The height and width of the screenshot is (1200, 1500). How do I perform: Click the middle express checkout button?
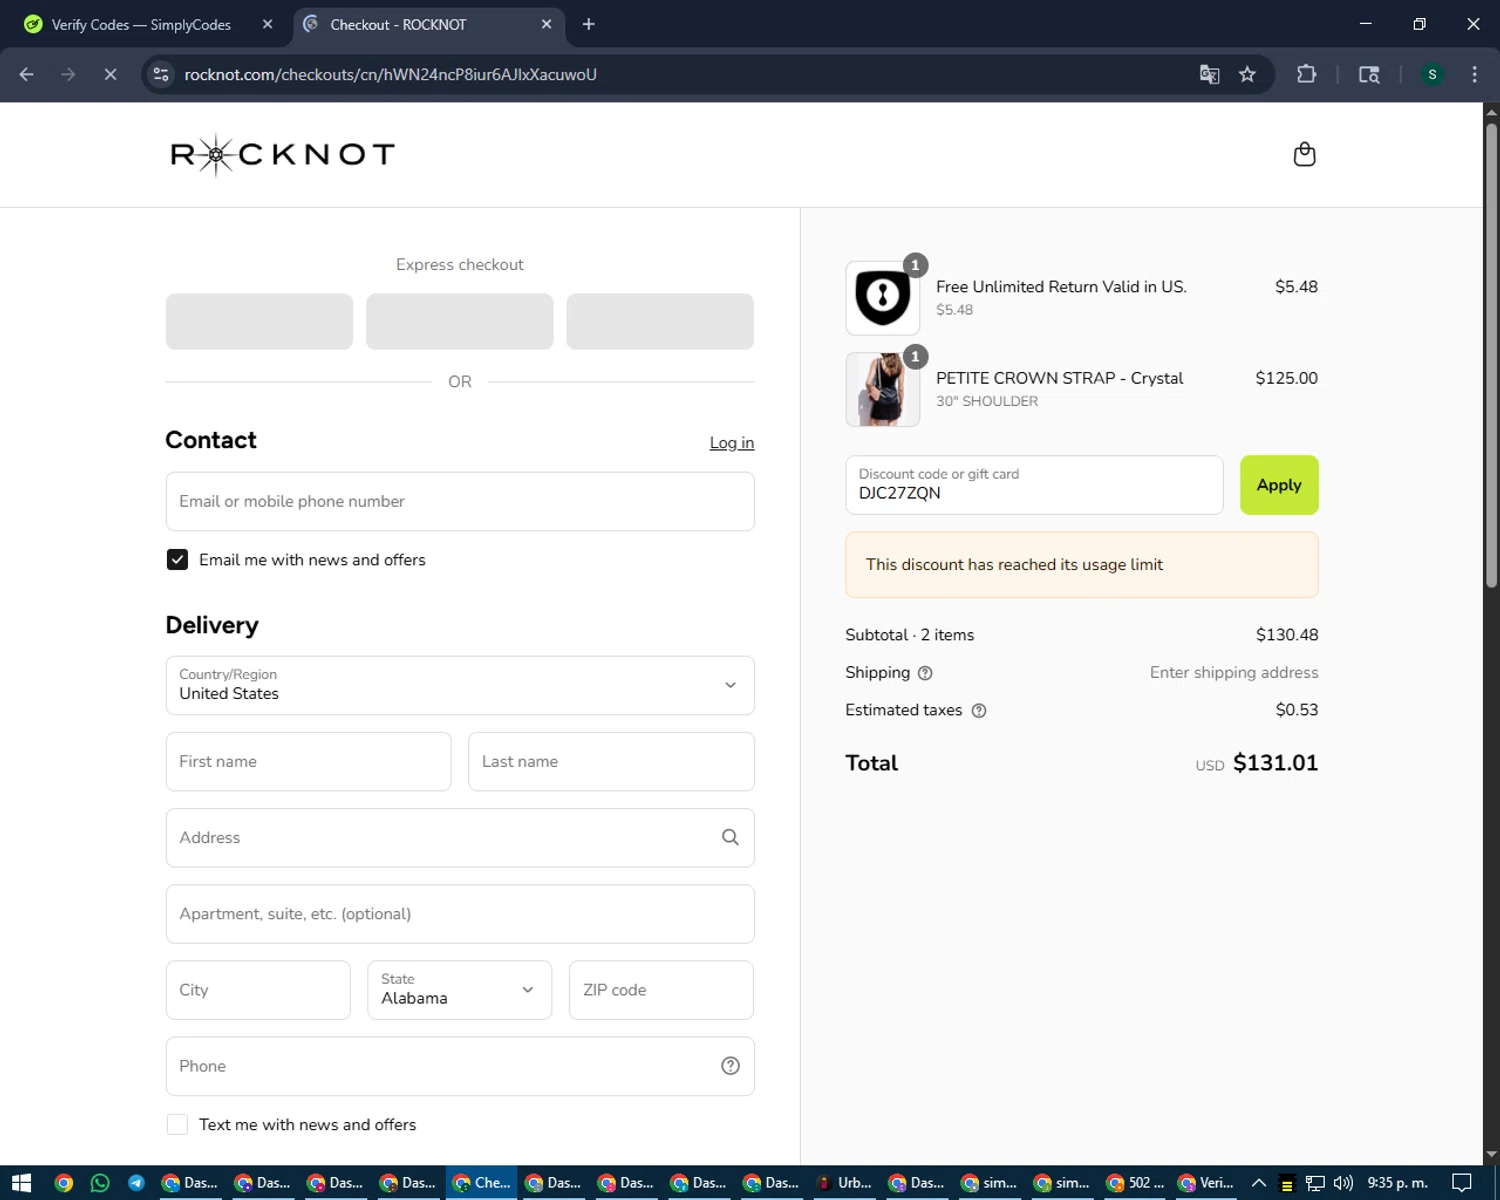click(460, 321)
